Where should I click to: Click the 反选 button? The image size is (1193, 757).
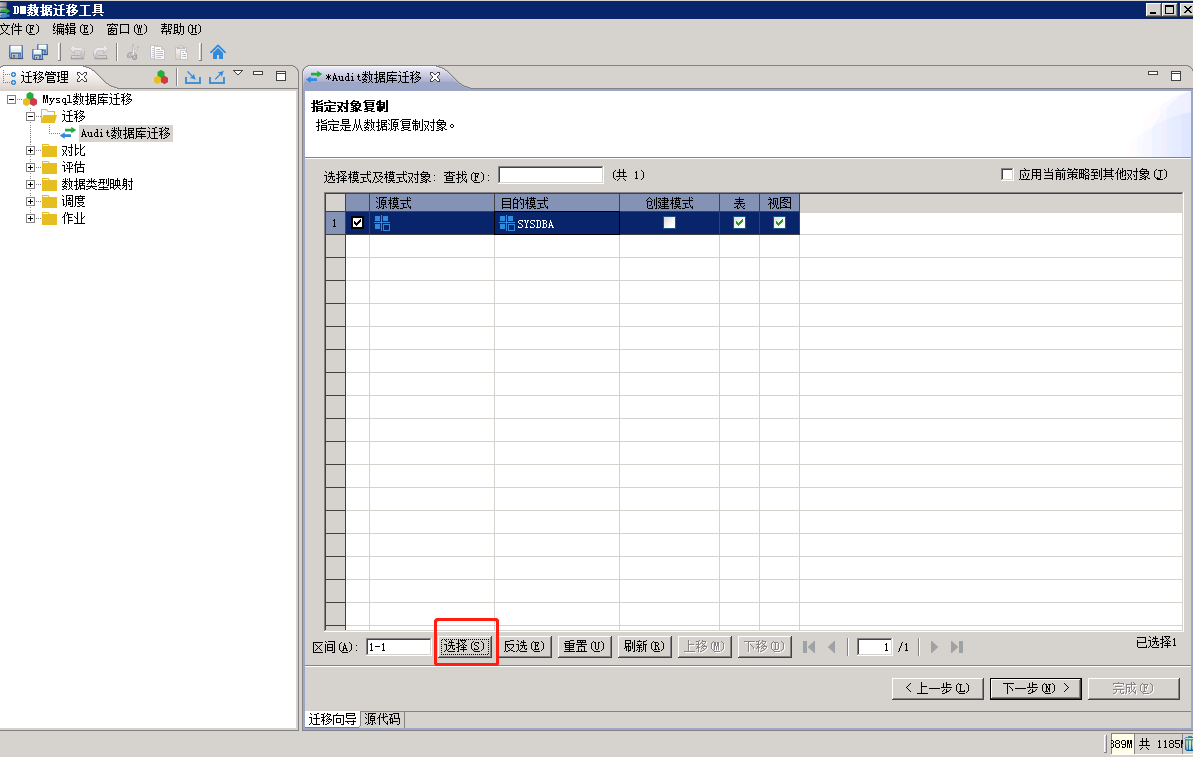click(524, 647)
